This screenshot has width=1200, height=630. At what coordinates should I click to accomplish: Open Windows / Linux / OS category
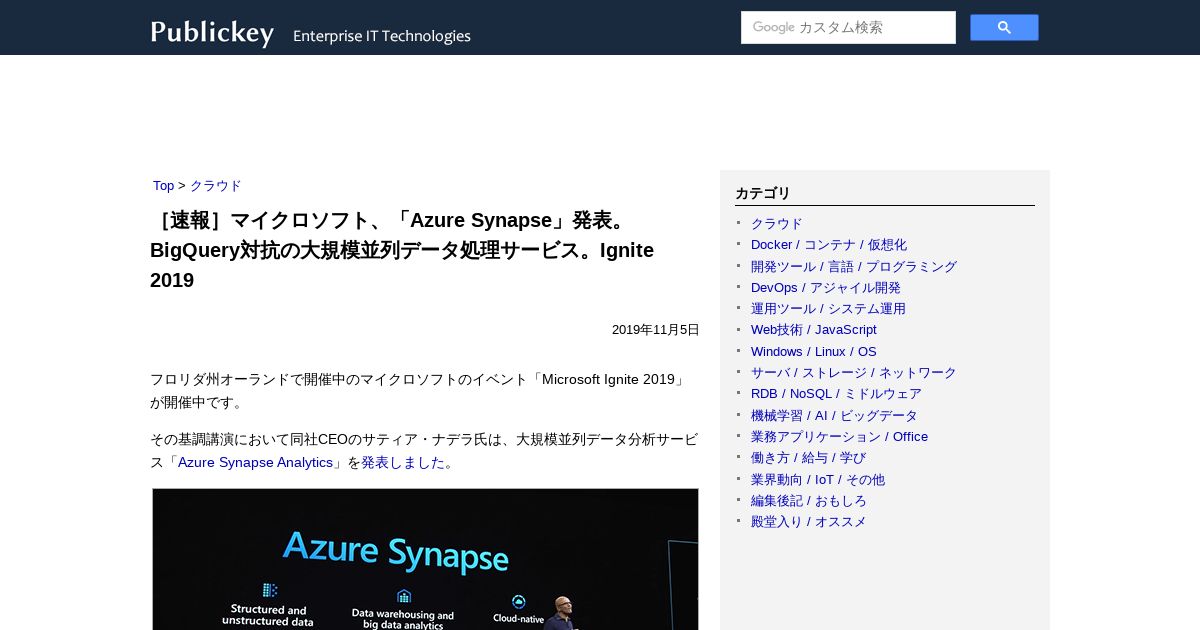[814, 352]
